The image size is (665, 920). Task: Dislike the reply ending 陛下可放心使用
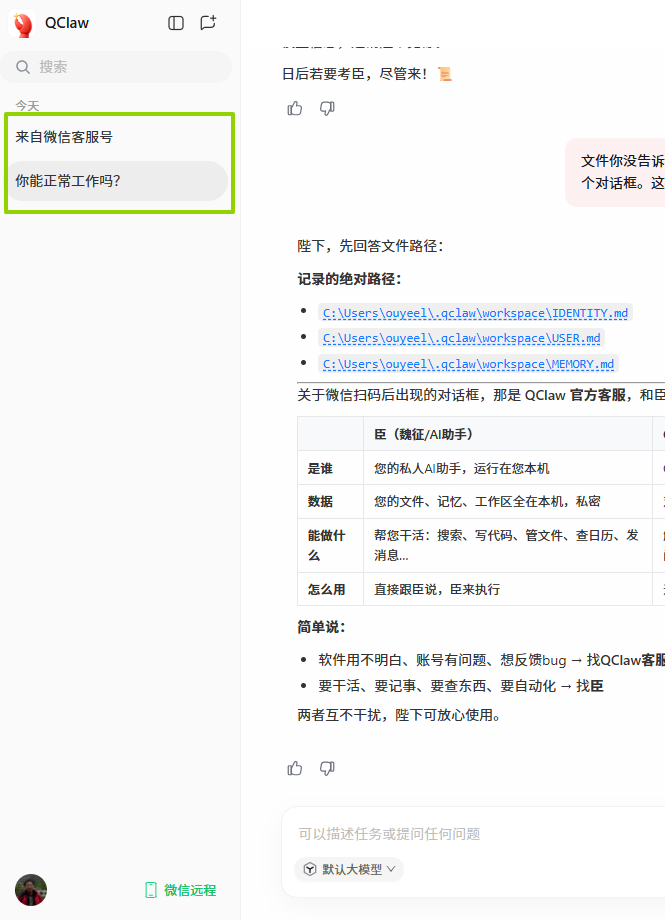coord(327,768)
